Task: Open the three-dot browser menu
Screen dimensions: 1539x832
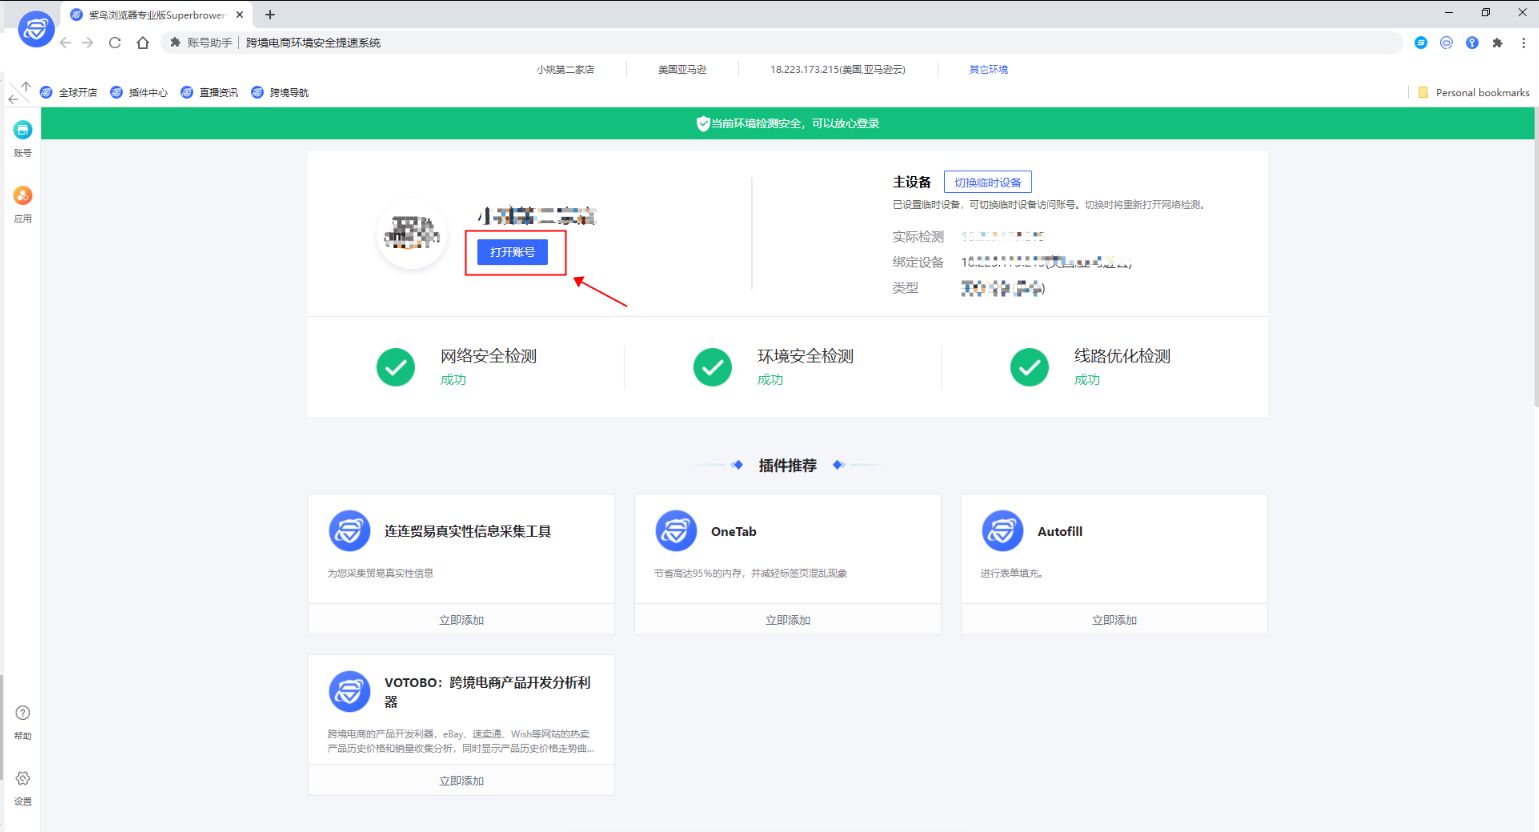Action: pyautogui.click(x=1522, y=42)
